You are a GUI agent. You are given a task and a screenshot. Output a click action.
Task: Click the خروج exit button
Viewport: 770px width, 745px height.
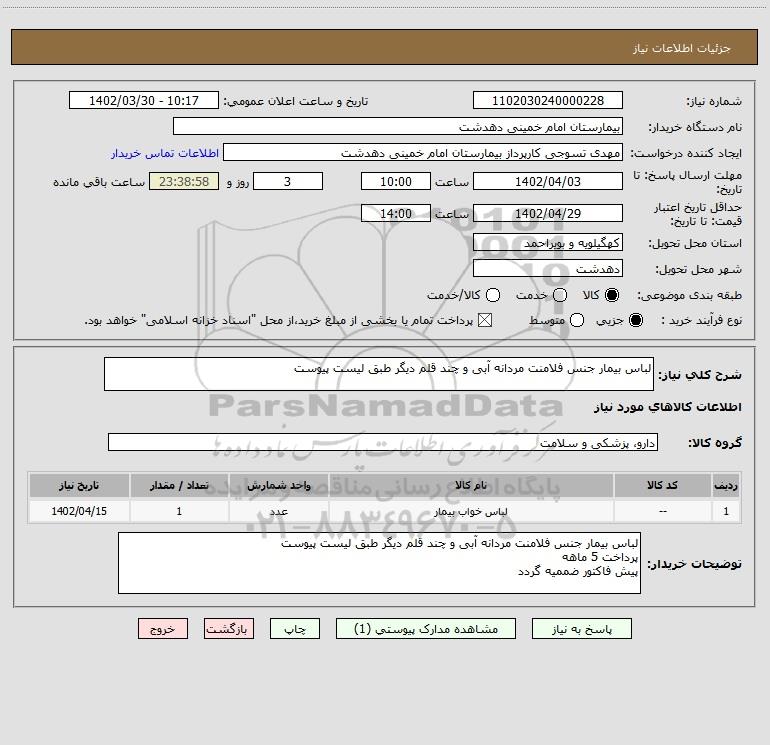163,629
